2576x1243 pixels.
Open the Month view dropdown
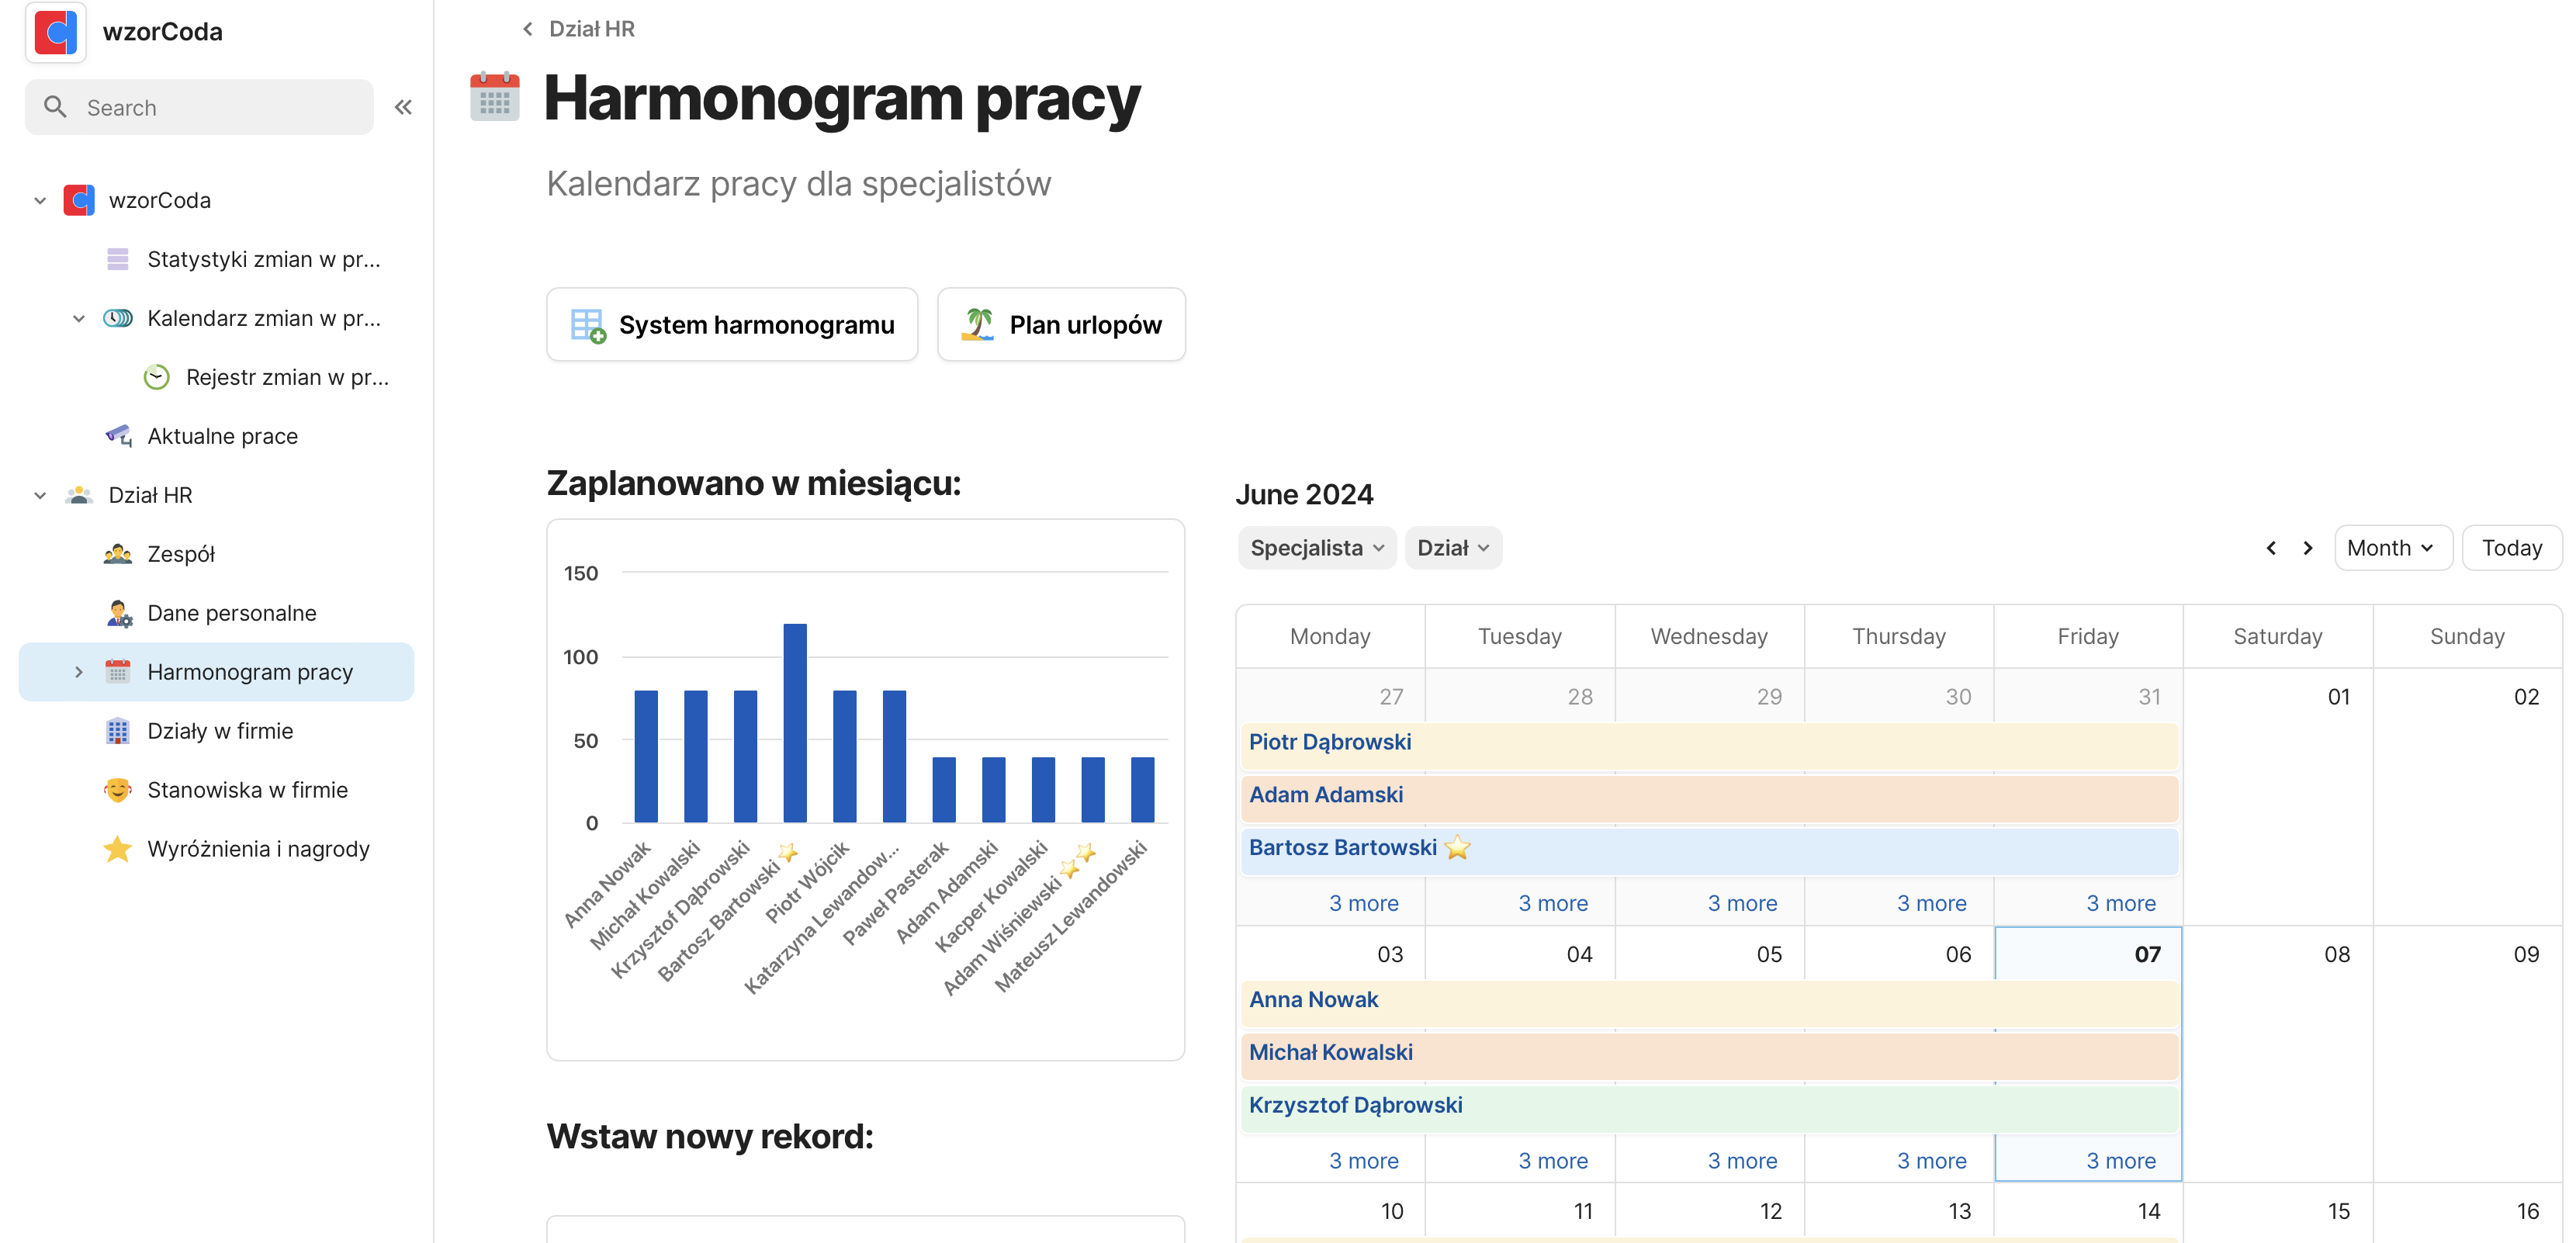[2391, 548]
